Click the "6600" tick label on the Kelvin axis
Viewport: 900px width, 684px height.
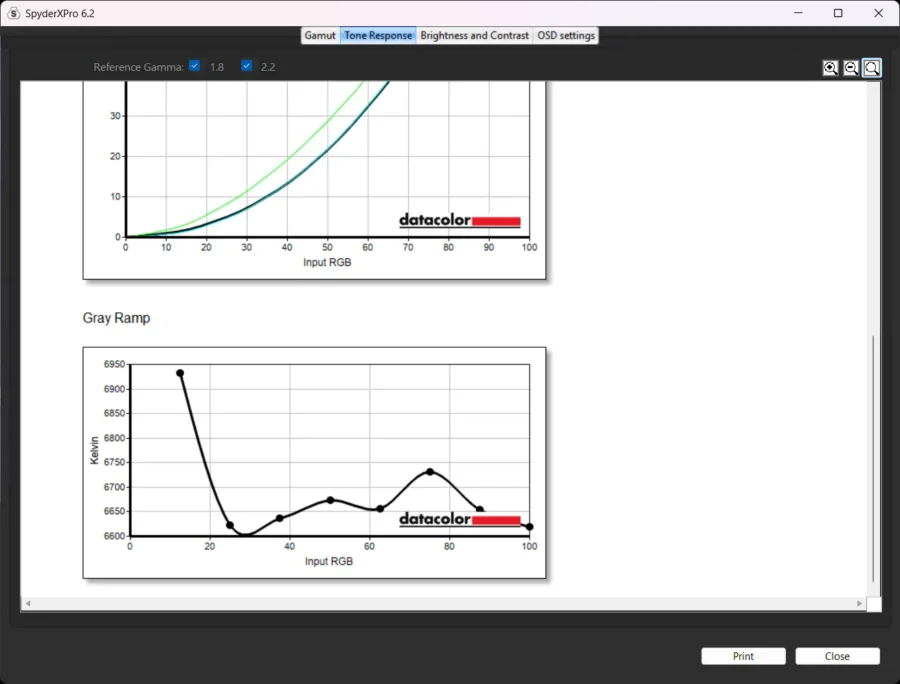114,536
